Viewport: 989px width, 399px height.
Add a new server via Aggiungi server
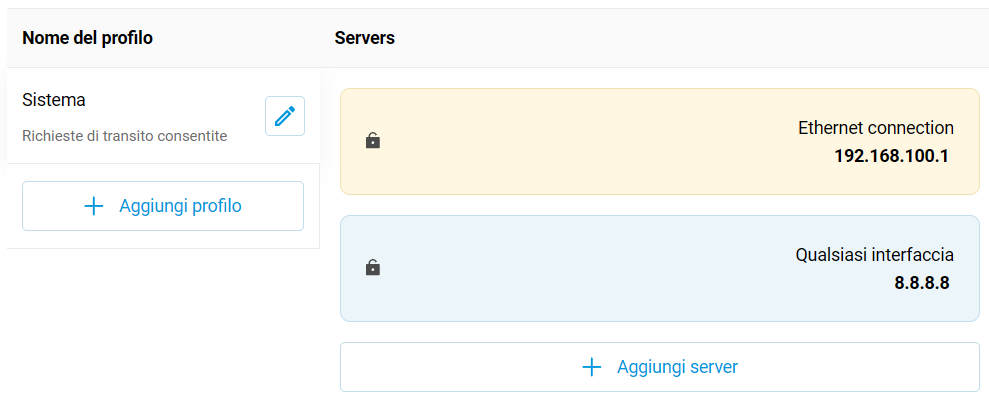click(x=660, y=367)
